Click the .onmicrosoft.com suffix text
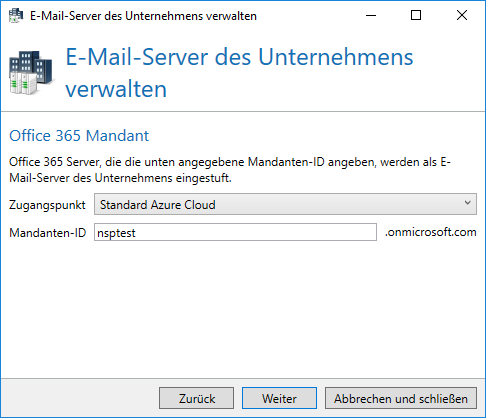The height and width of the screenshot is (418, 486). pyautogui.click(x=430, y=232)
